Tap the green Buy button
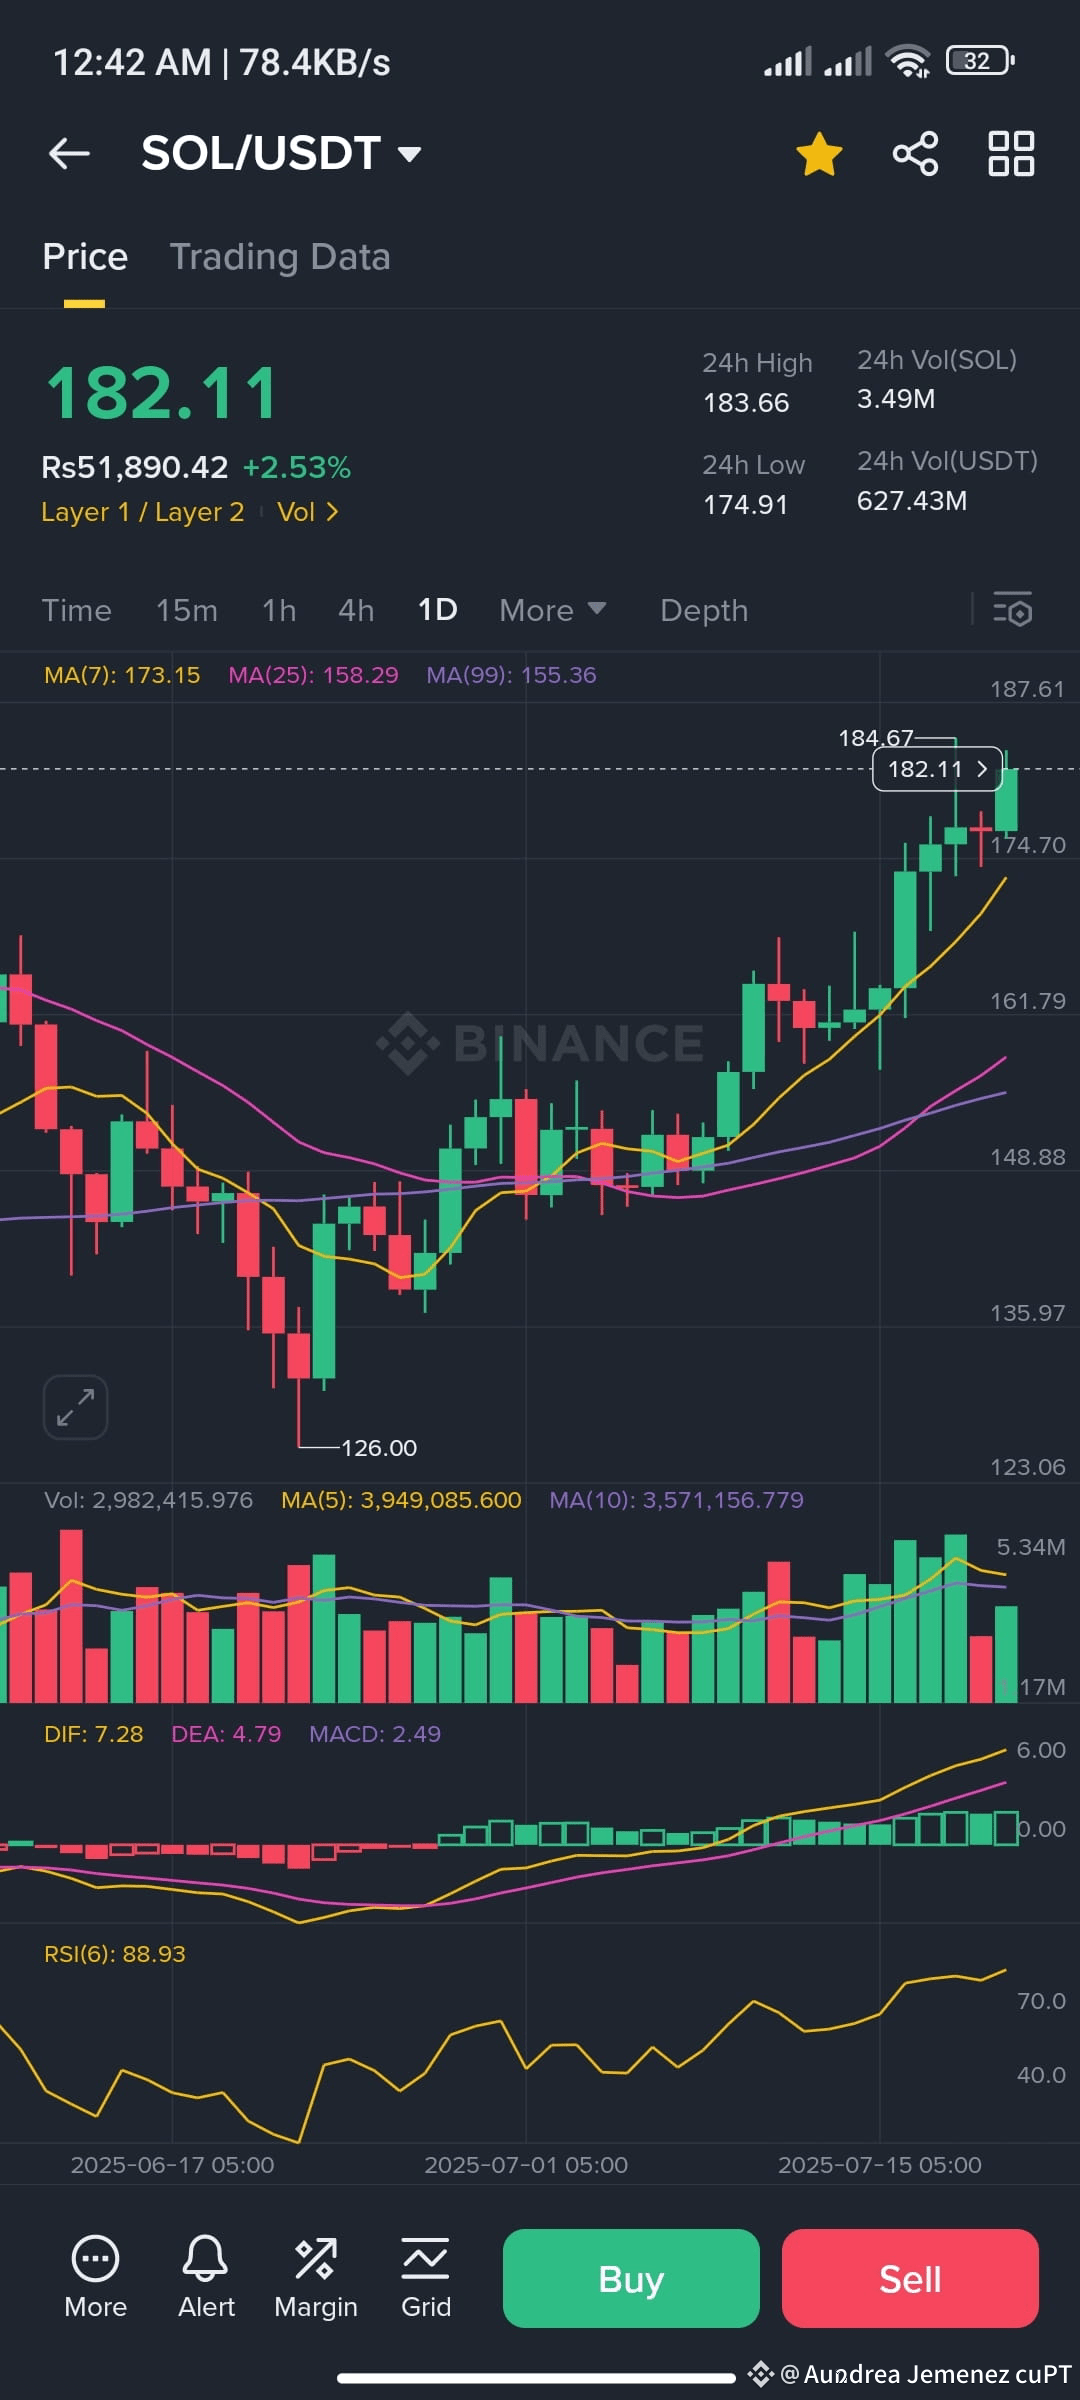Screen dimensions: 1080x2400 (x=631, y=2278)
